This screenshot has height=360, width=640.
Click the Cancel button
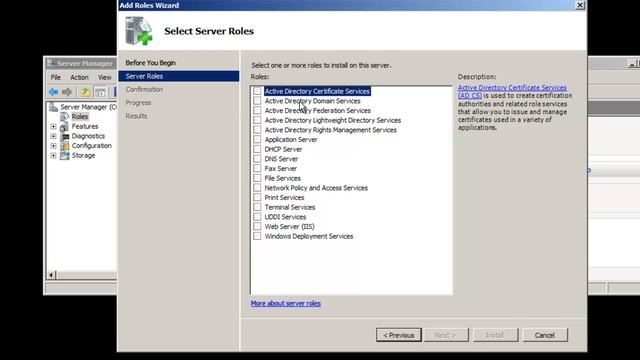pos(545,335)
